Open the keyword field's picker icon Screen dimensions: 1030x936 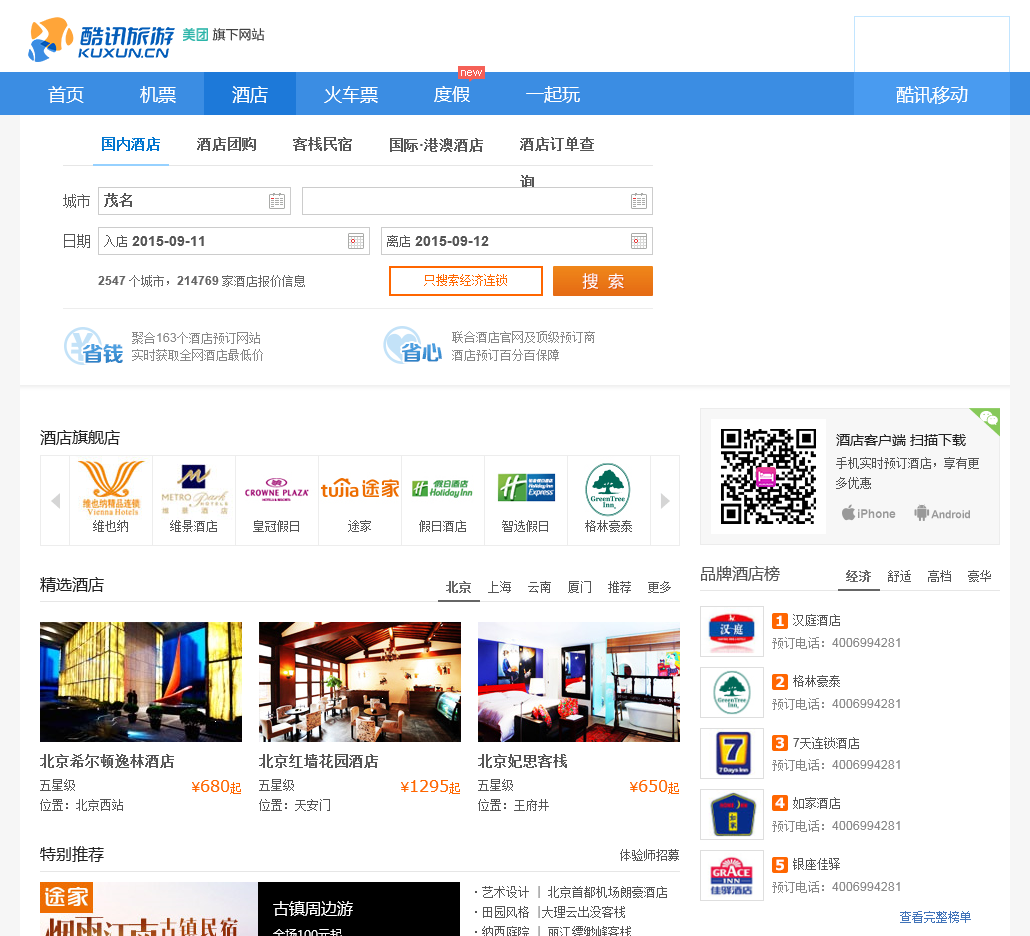point(638,201)
